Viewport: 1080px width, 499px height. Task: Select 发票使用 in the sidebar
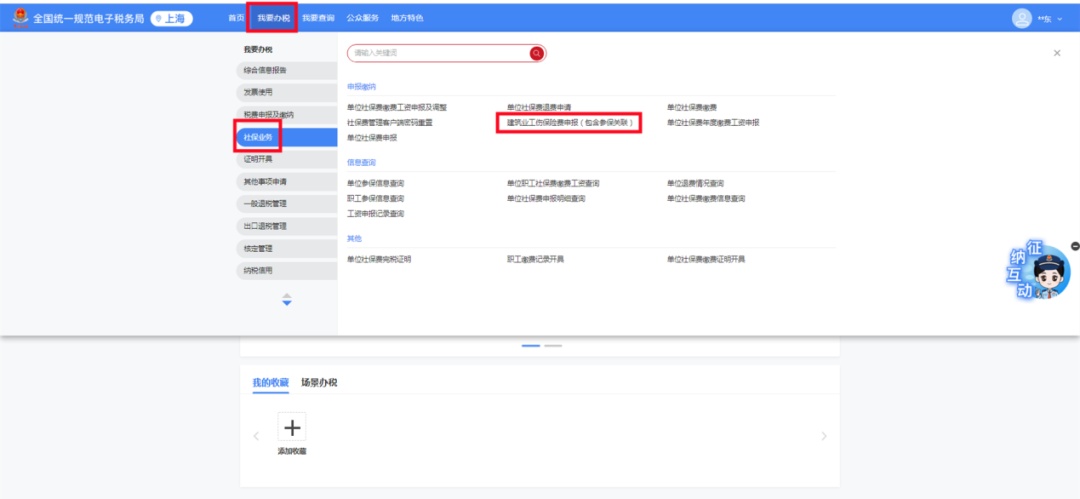point(286,92)
